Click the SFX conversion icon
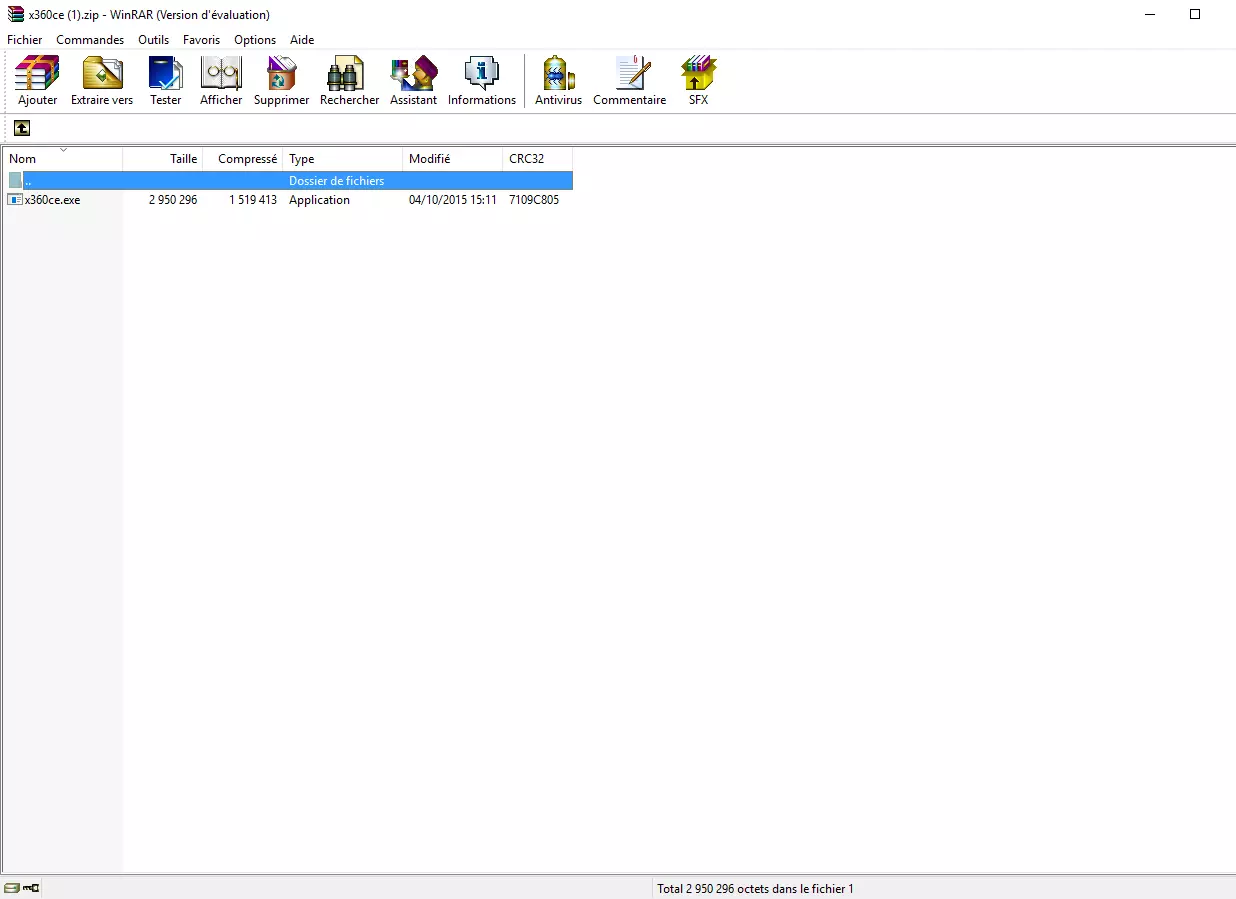The width and height of the screenshot is (1236, 899). coord(698,73)
